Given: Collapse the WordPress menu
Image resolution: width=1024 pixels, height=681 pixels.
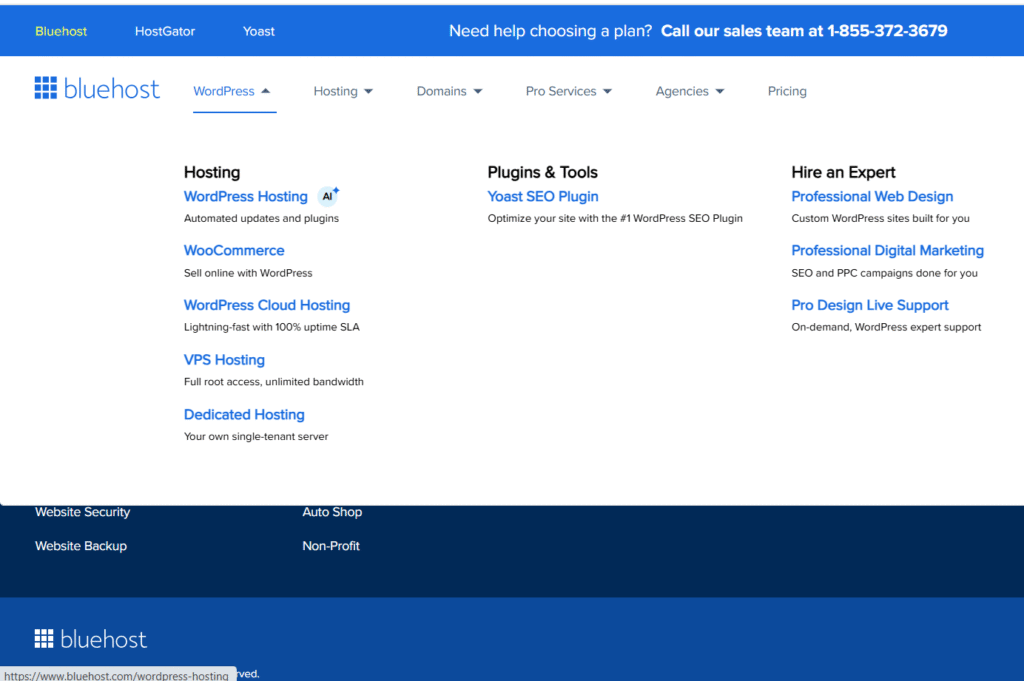Looking at the screenshot, I should (232, 91).
